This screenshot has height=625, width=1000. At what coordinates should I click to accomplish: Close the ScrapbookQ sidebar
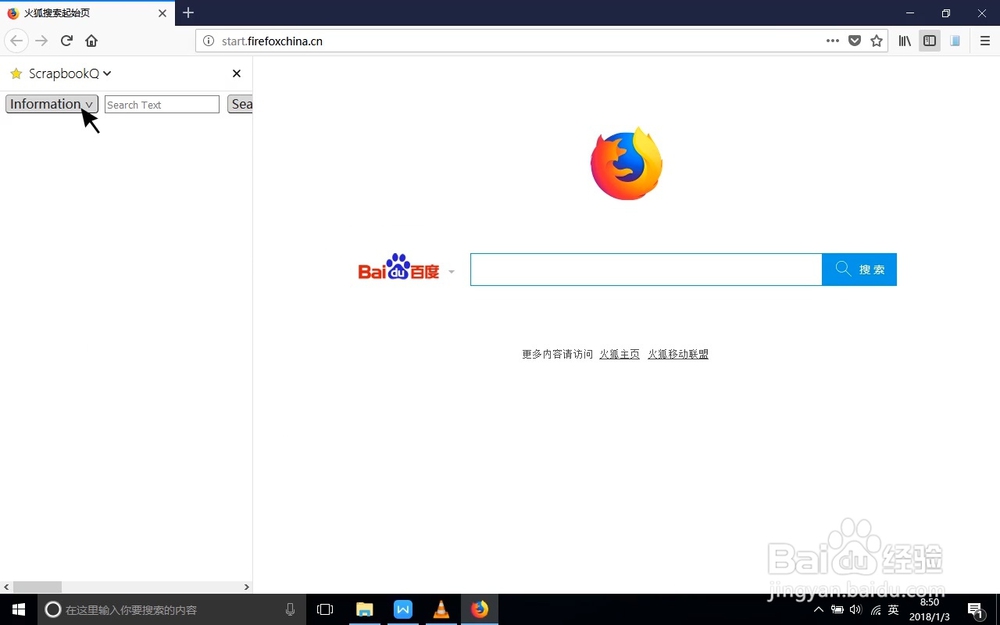pos(237,73)
